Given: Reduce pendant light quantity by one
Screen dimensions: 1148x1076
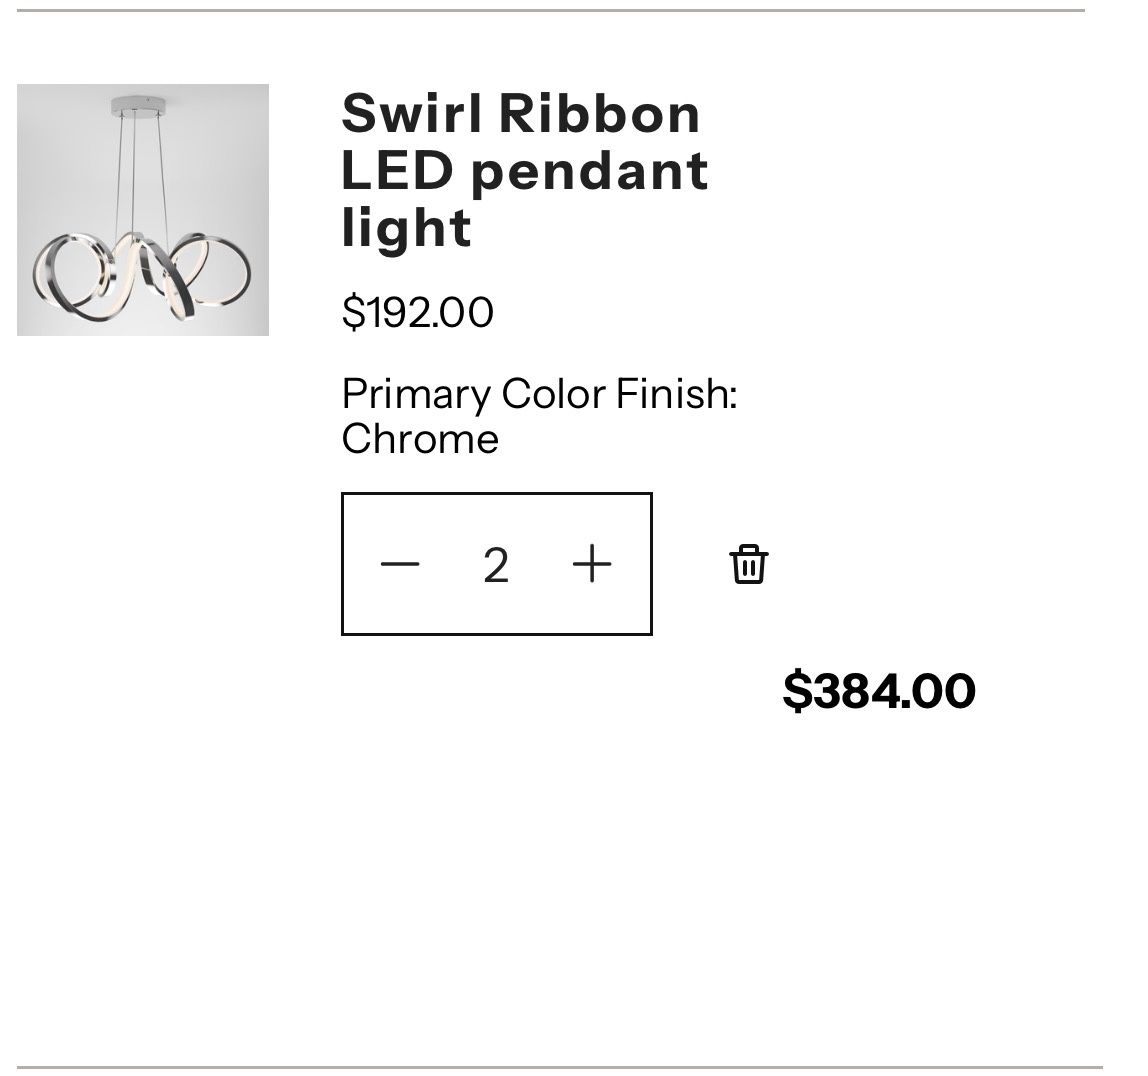Looking at the screenshot, I should (x=400, y=564).
